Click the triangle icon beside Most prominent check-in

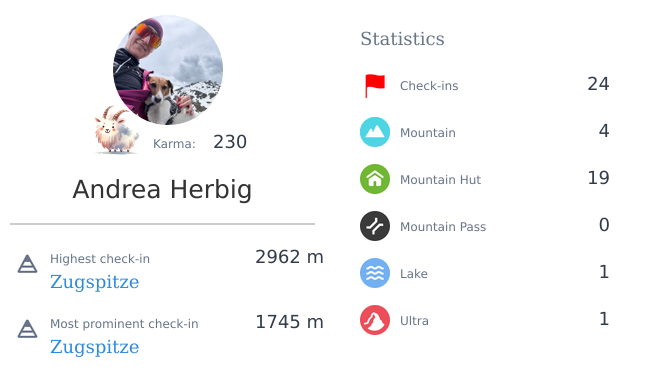click(27, 329)
